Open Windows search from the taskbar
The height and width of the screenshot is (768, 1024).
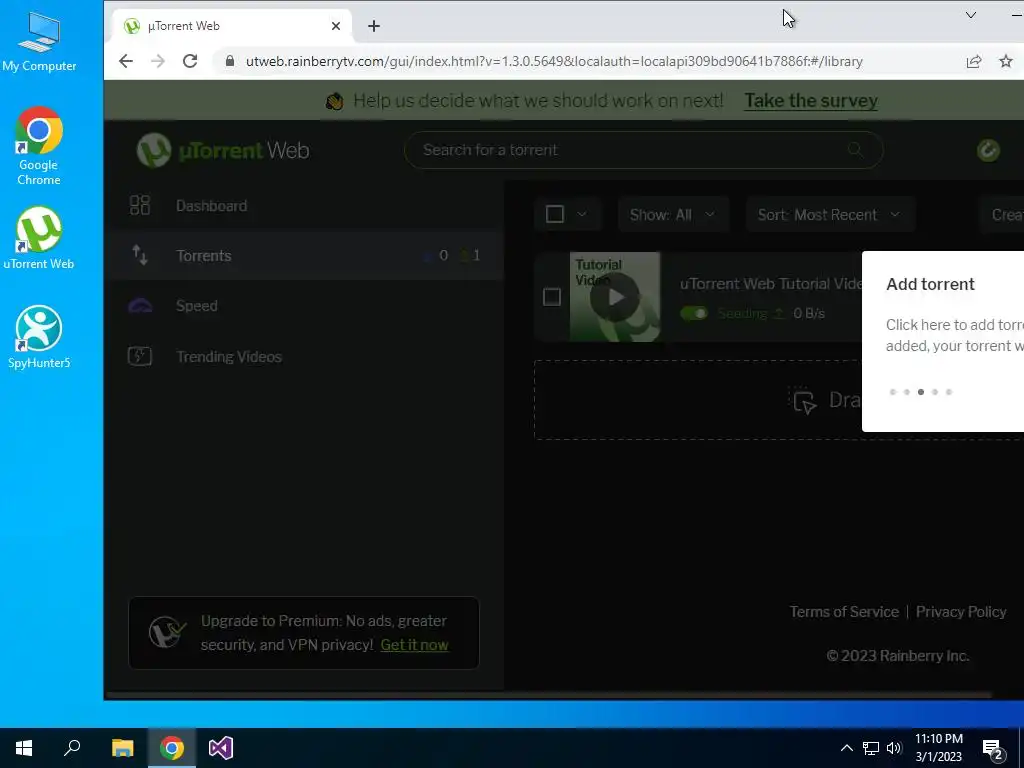click(x=72, y=748)
